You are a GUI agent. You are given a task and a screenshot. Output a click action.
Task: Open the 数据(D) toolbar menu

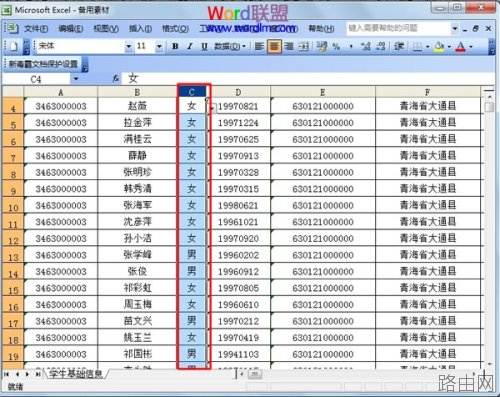[230, 46]
